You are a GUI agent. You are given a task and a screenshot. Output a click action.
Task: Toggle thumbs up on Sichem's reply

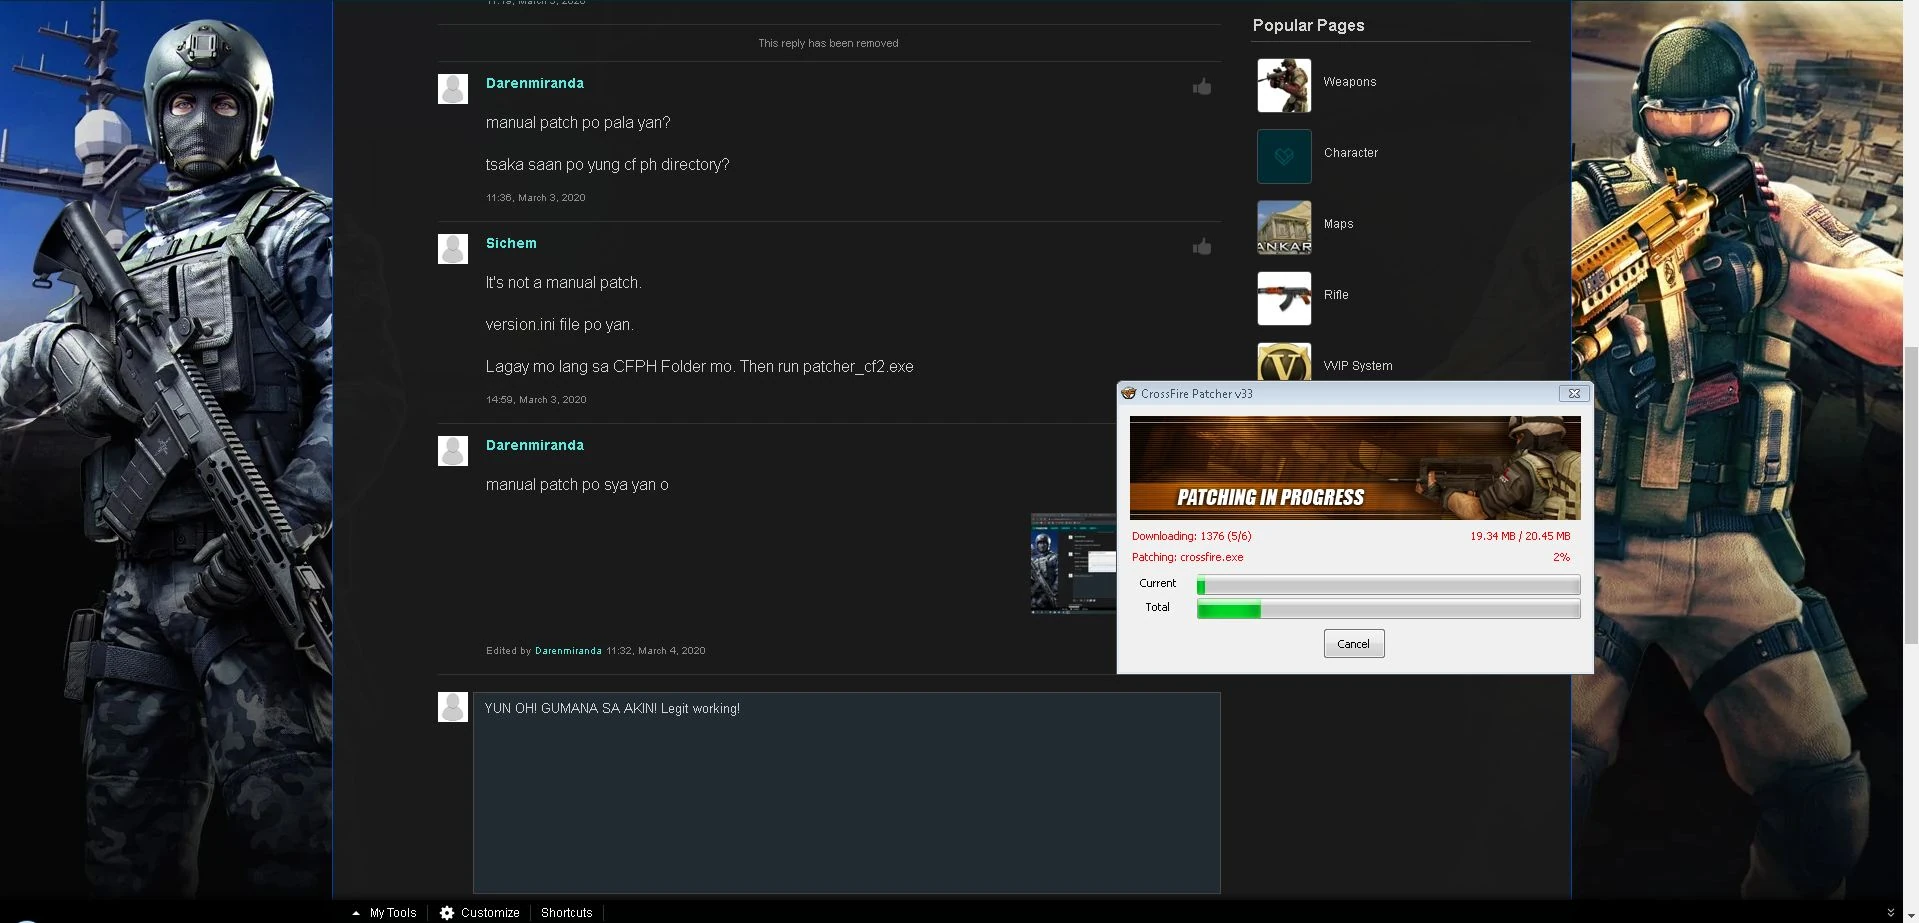click(1202, 247)
